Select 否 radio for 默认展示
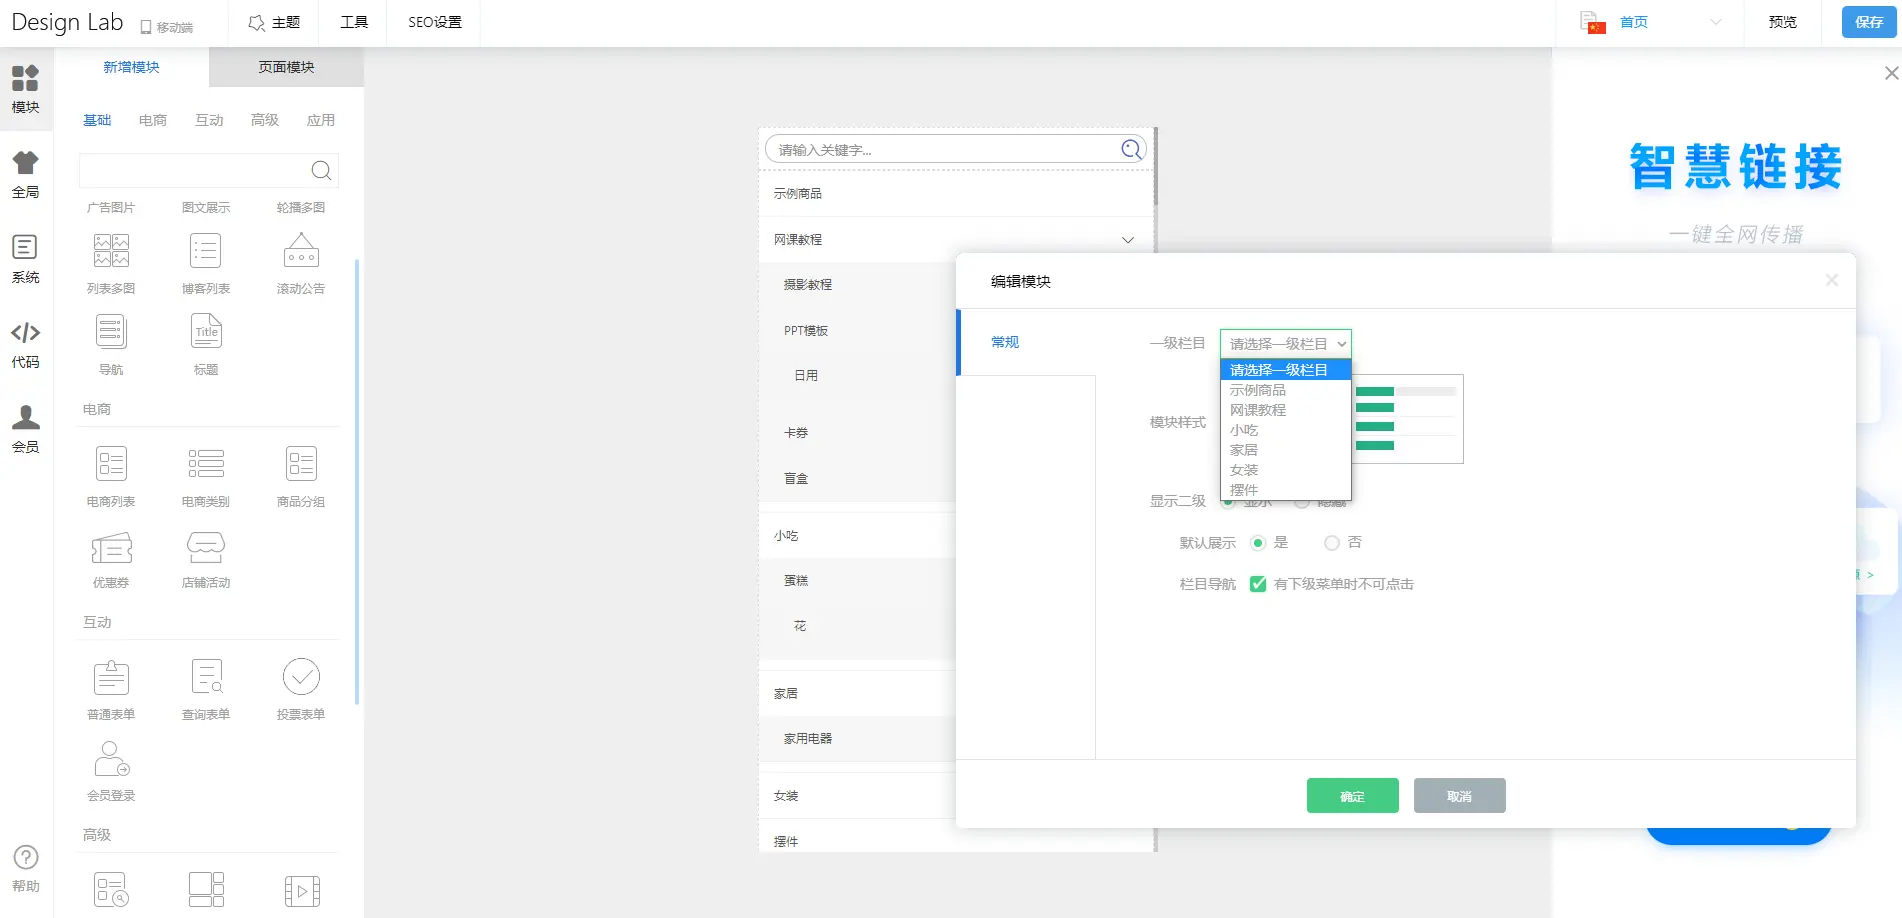The width and height of the screenshot is (1902, 918). [x=1332, y=543]
